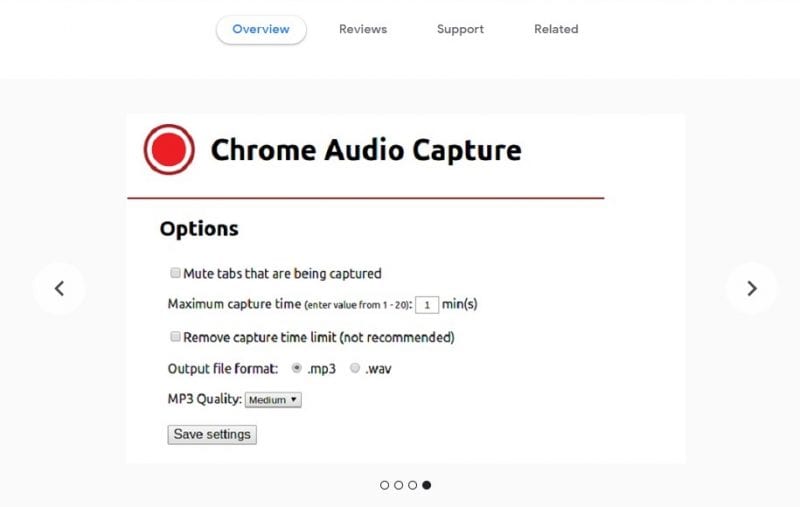
Task: Focus the maximum capture time field
Action: click(427, 305)
